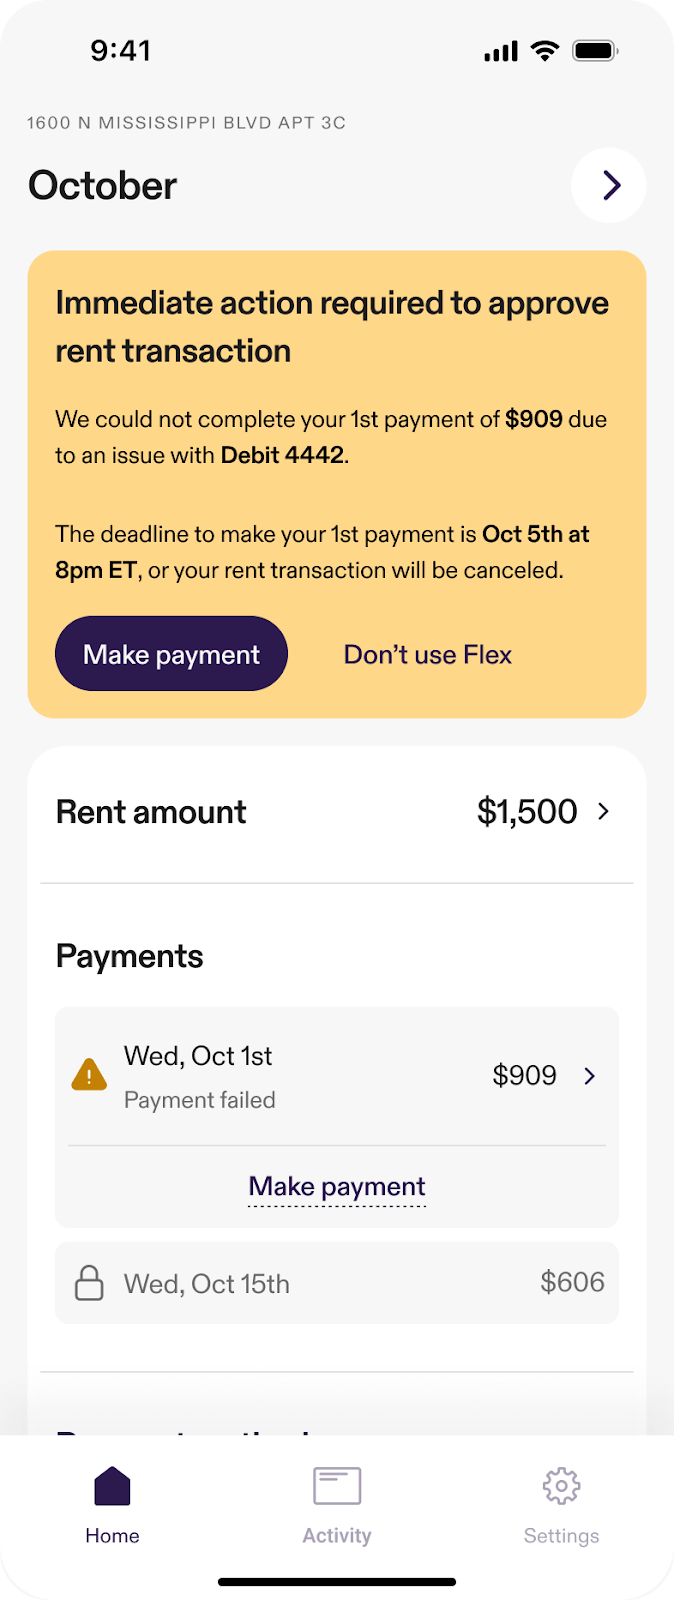This screenshot has width=674, height=1600.
Task: Tap the battery status icon
Action: pos(595,51)
